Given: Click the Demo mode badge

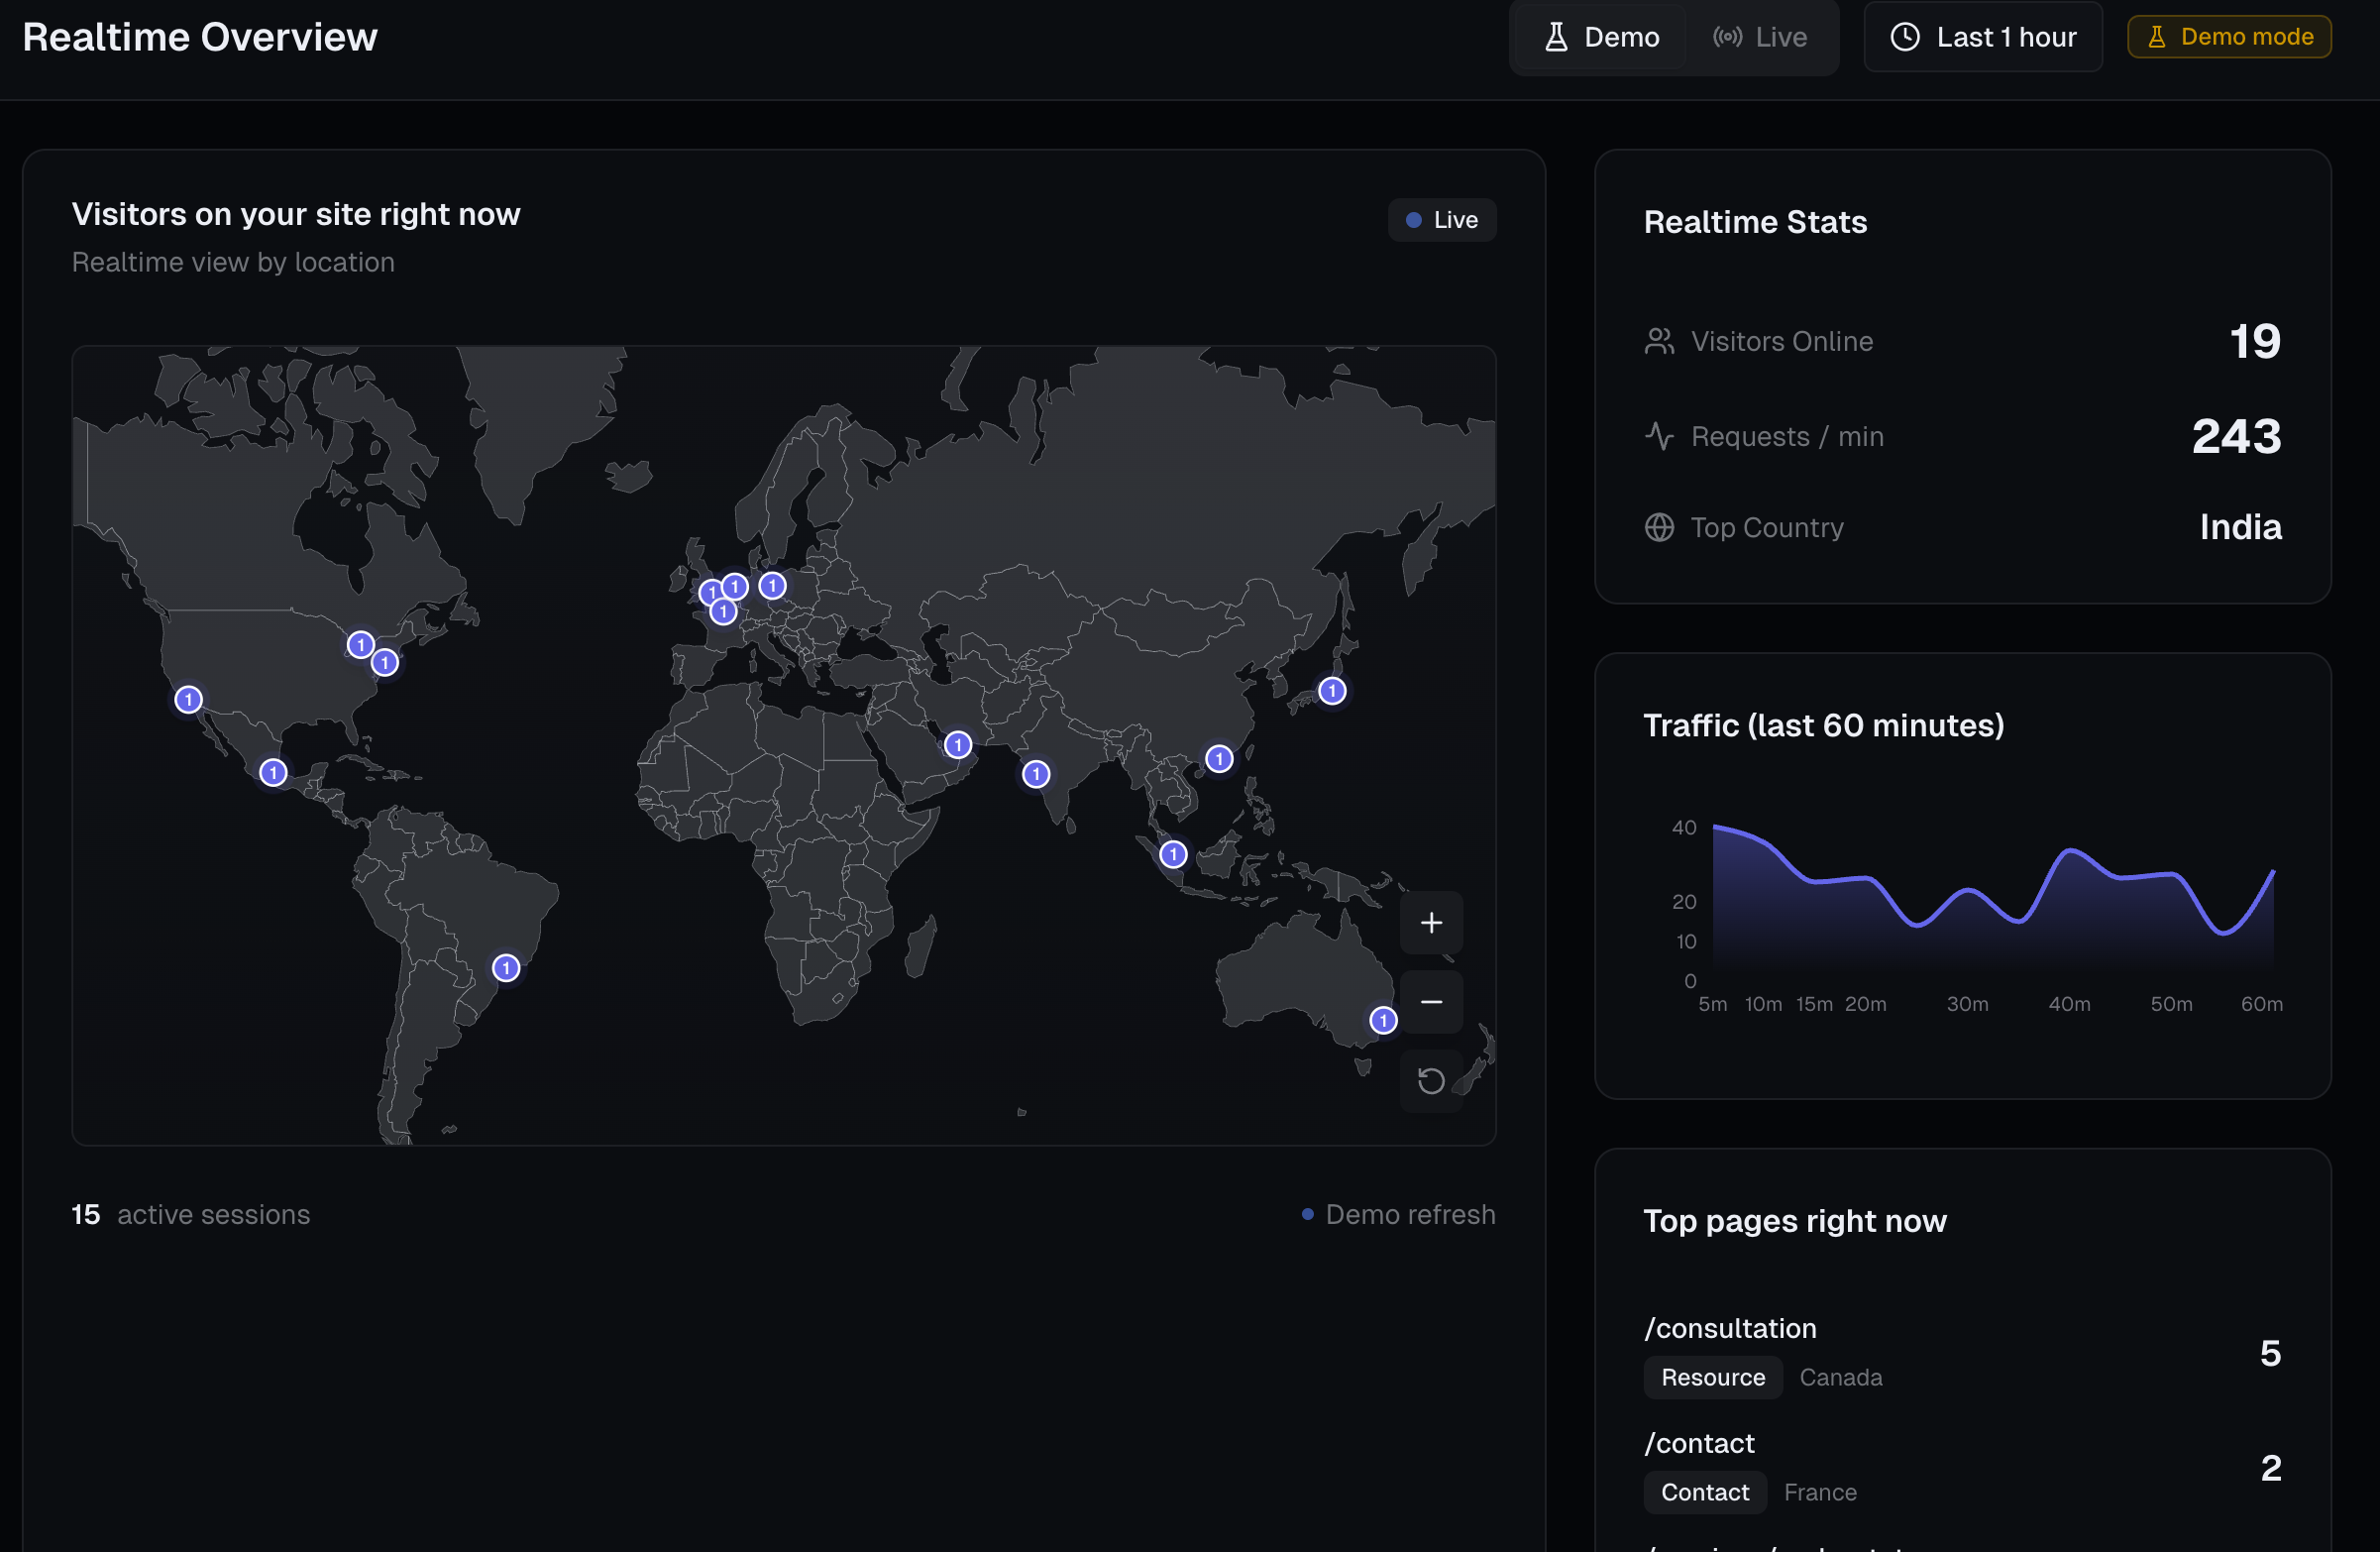Looking at the screenshot, I should (x=2229, y=37).
